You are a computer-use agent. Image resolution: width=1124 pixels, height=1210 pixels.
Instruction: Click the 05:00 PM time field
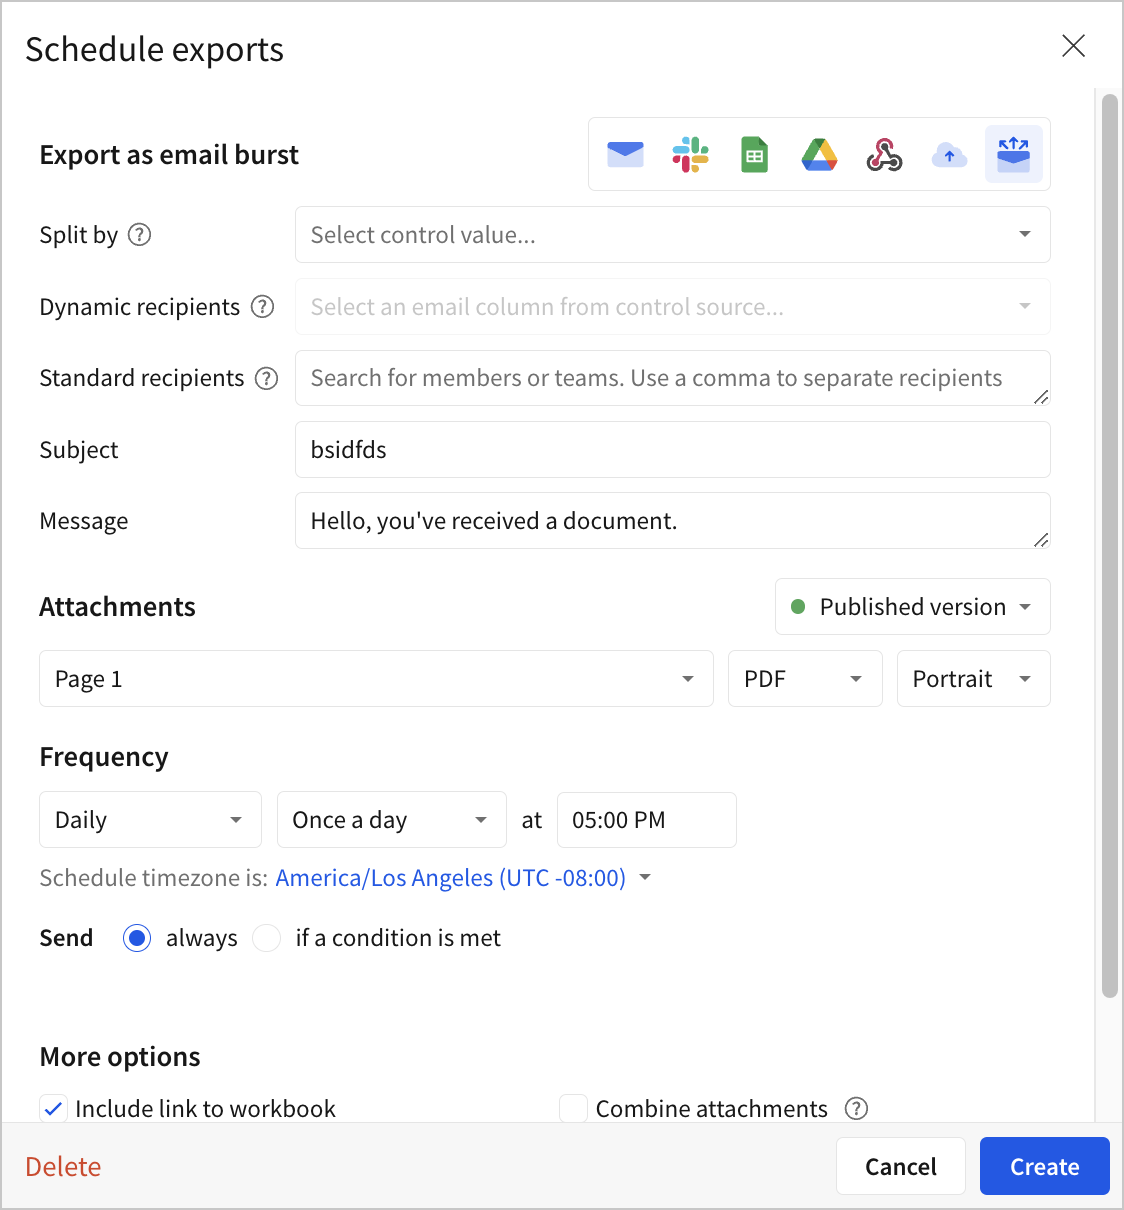tap(647, 820)
